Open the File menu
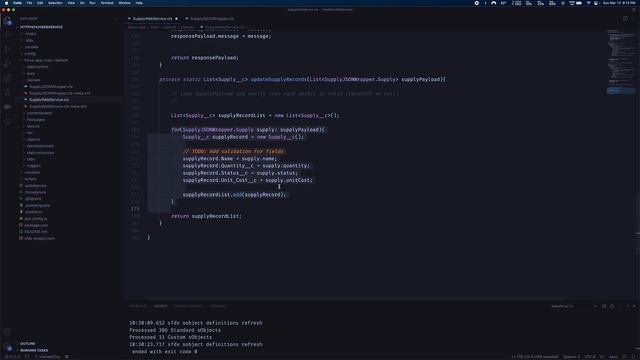 [x=29, y=3]
